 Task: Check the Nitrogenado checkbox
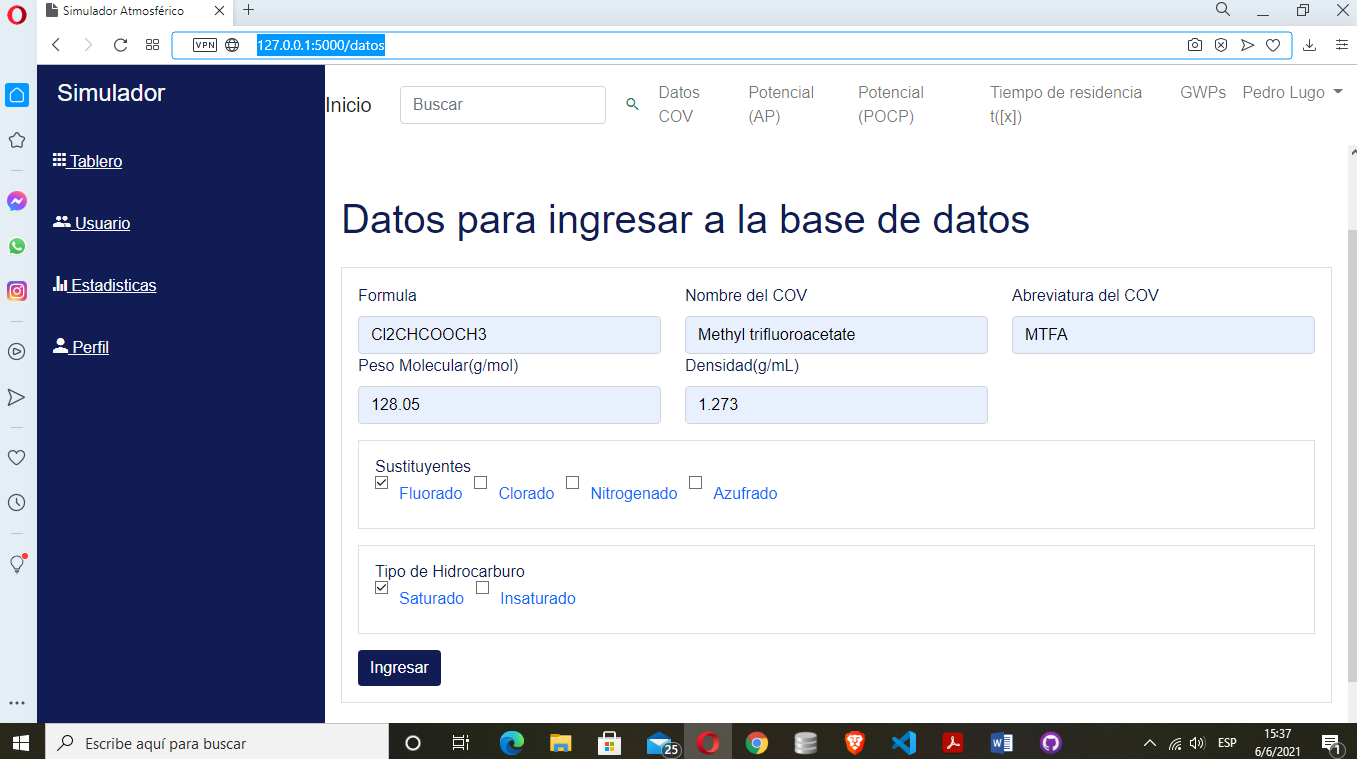tap(572, 482)
